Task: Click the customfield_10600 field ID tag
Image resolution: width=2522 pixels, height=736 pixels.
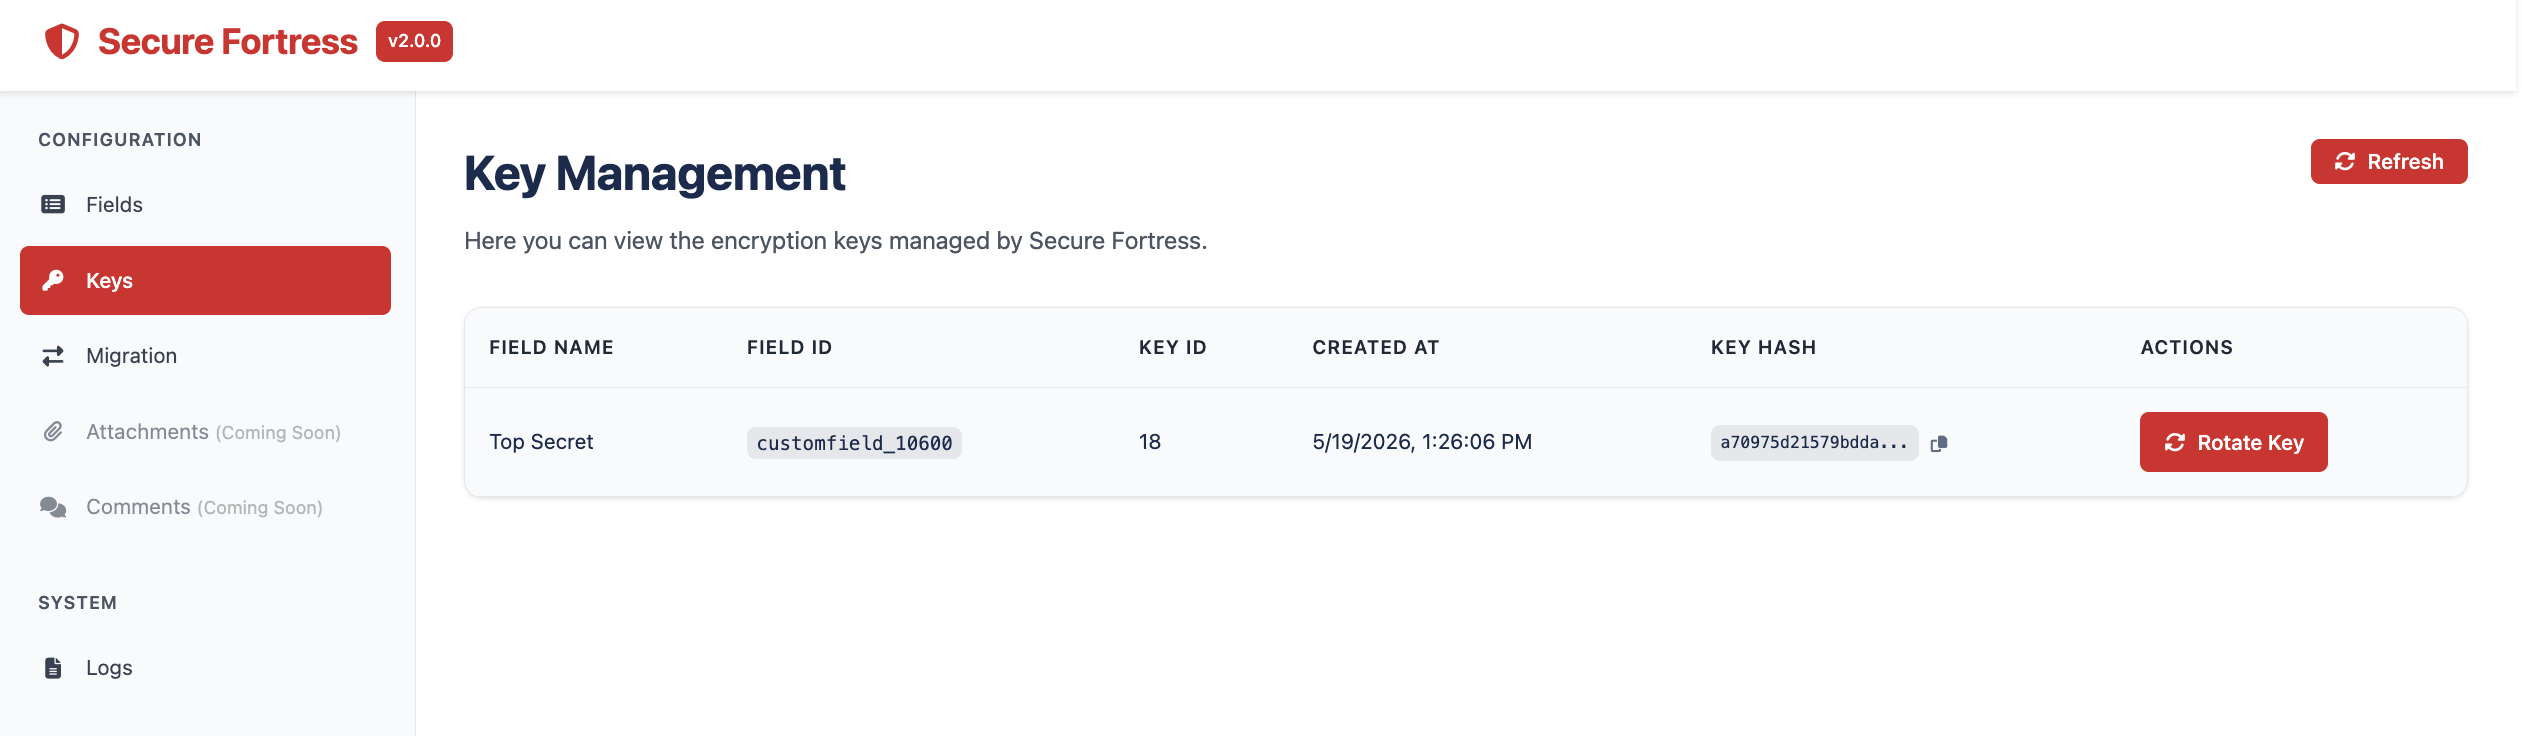Action: 854,443
